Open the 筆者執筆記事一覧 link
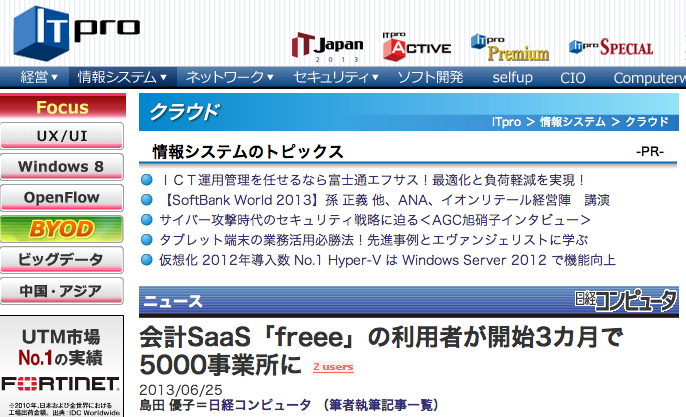Viewport: 686px width, 417px height. (382, 405)
